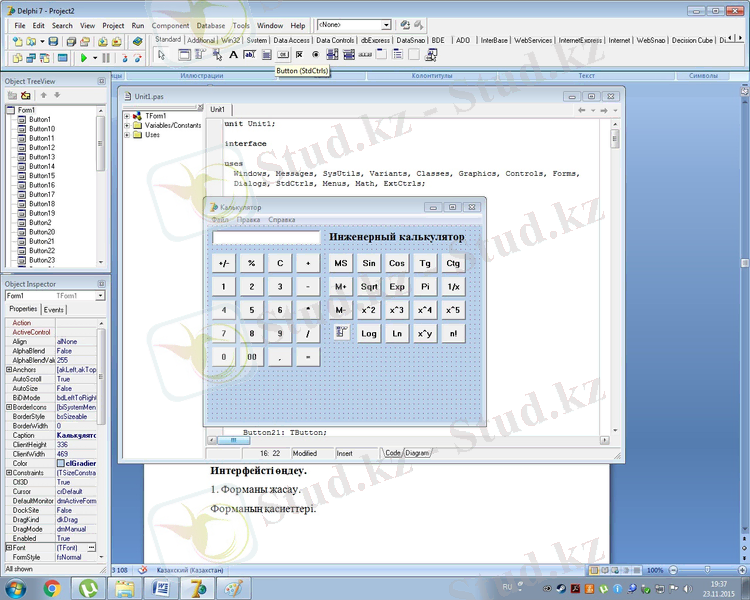Open the <None> desktop layout combo box
Image resolution: width=750 pixels, height=600 pixels.
coord(354,25)
